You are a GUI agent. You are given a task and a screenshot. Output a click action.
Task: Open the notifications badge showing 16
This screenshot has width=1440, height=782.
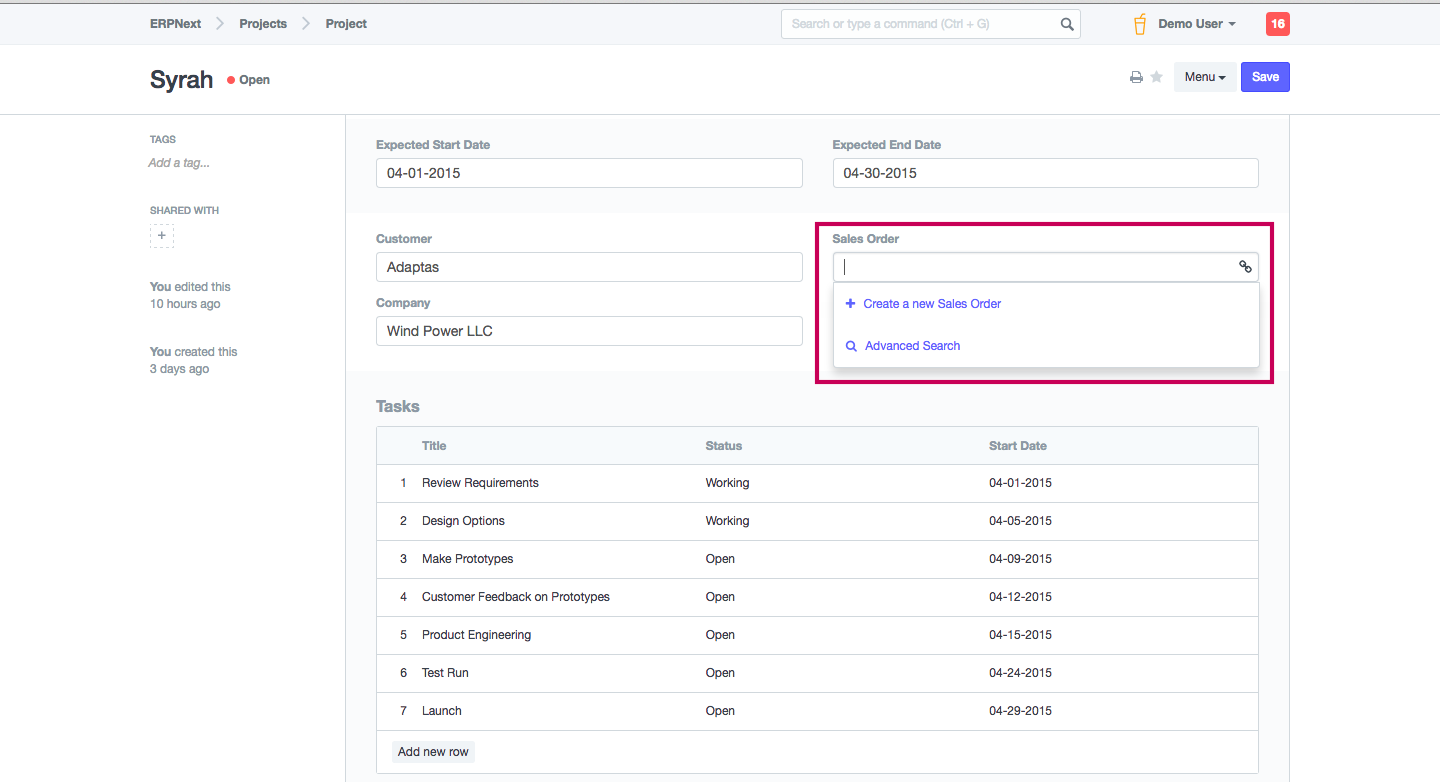coord(1277,24)
